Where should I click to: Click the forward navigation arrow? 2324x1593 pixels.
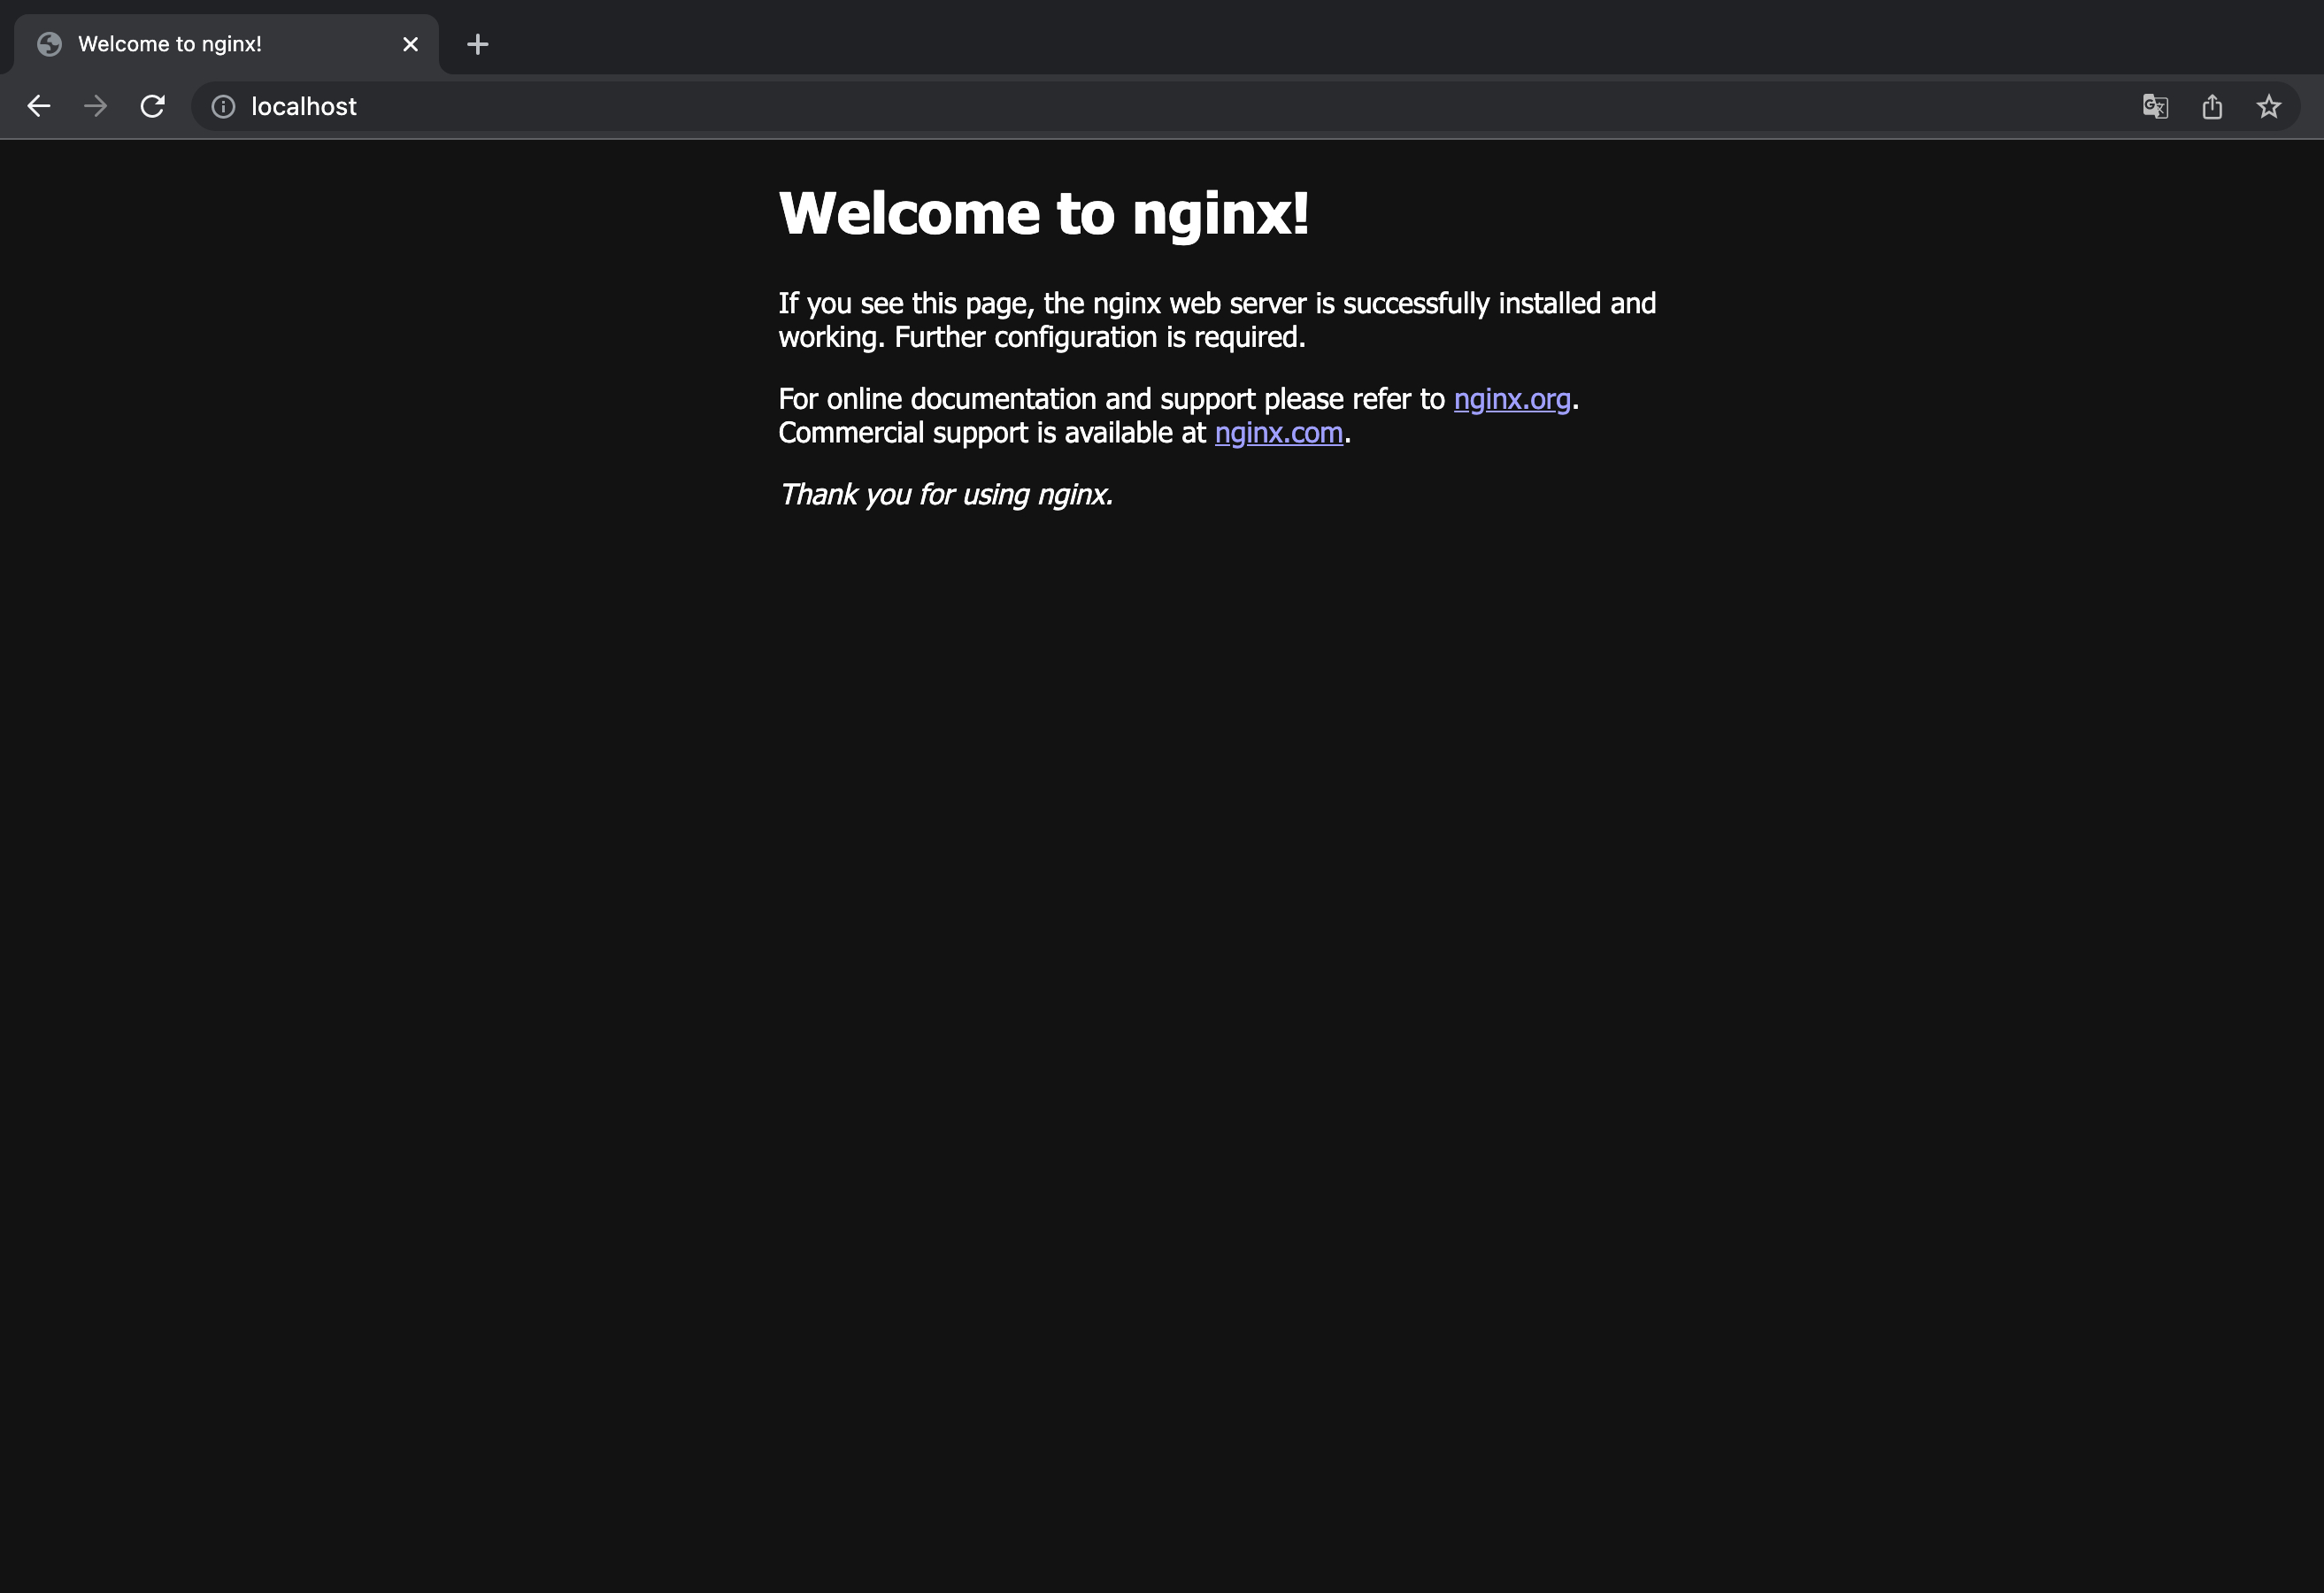click(95, 106)
